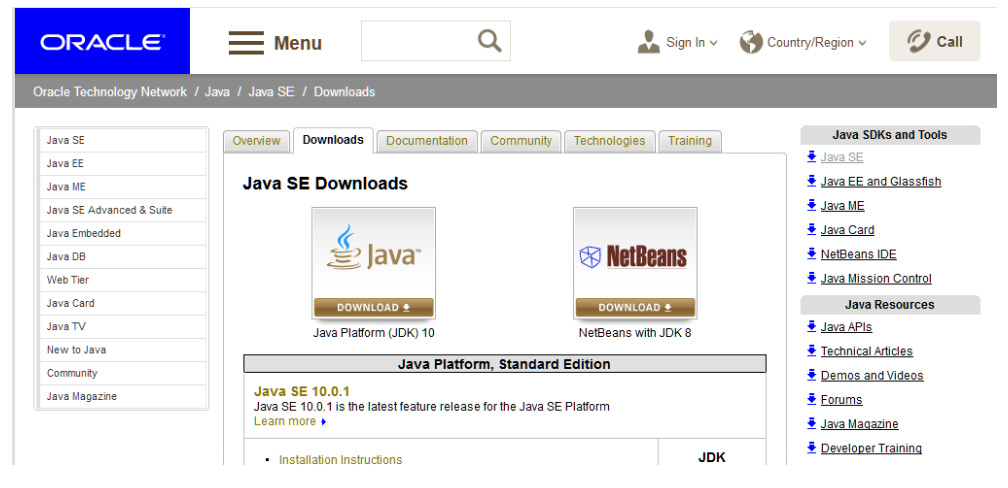
Task: Open Java EE and Glassfish link
Action: click(881, 181)
